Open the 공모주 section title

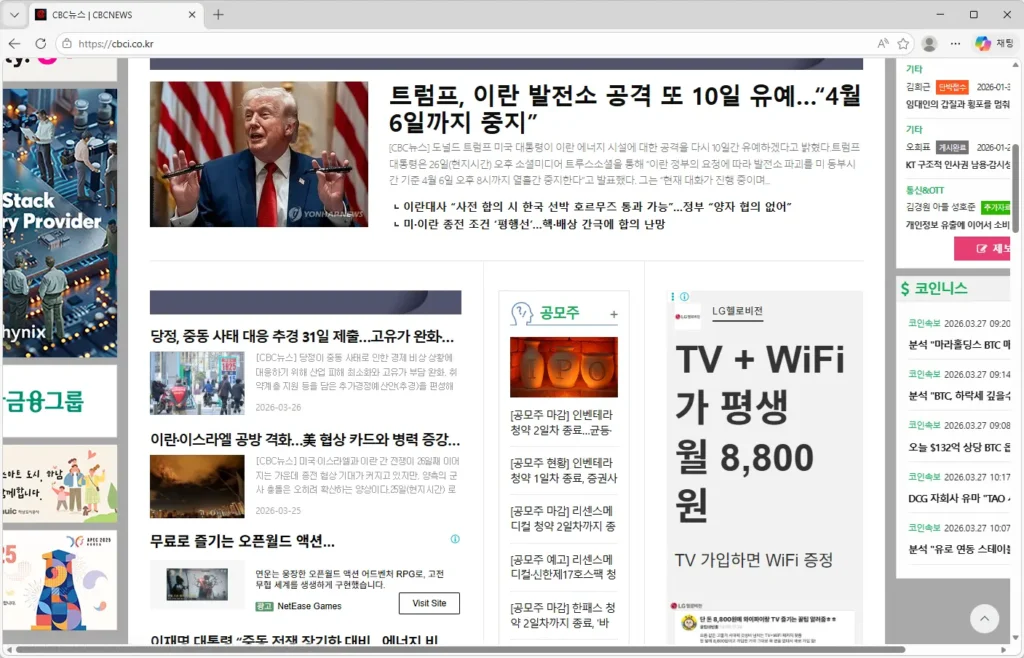point(560,313)
